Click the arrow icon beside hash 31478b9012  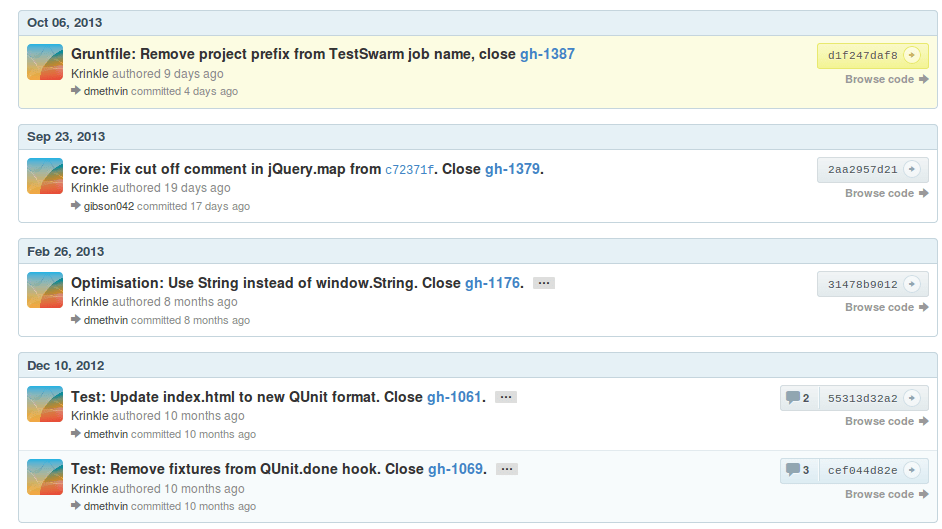click(912, 284)
